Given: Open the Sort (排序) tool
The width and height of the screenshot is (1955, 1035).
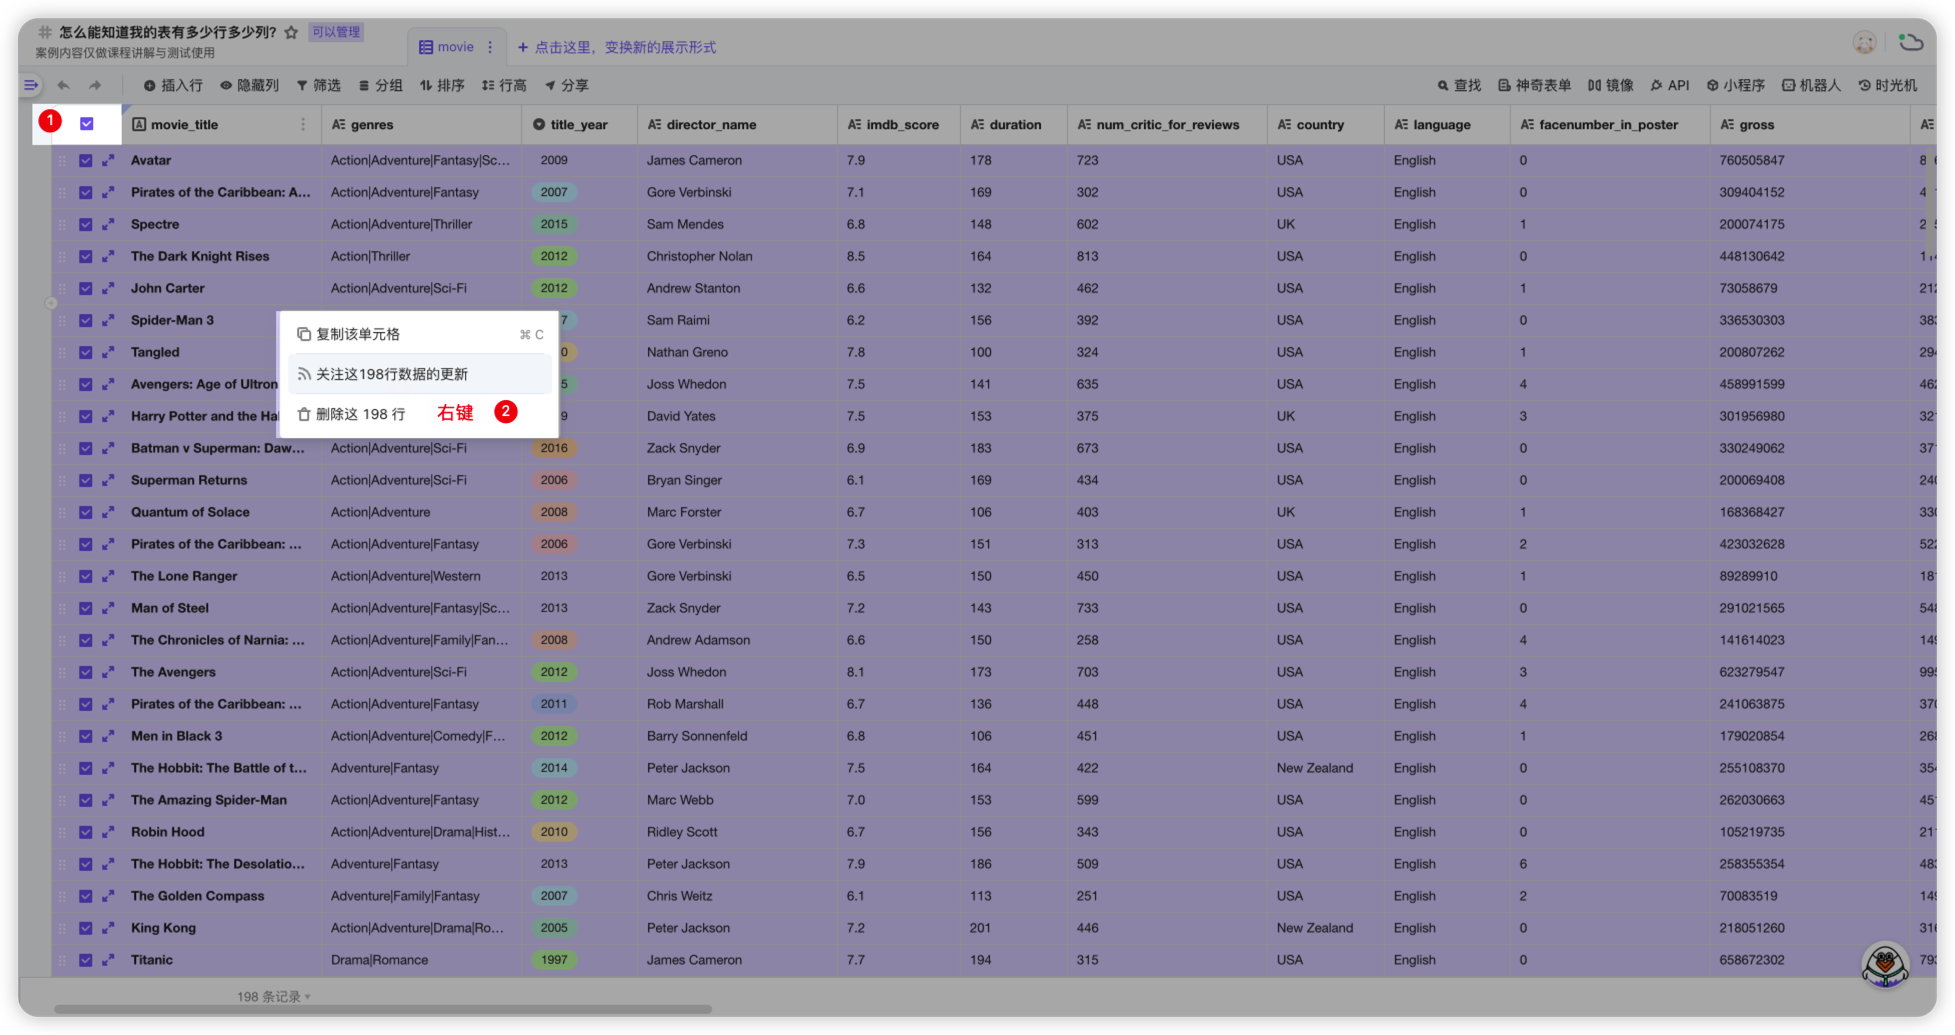Looking at the screenshot, I should [x=442, y=86].
